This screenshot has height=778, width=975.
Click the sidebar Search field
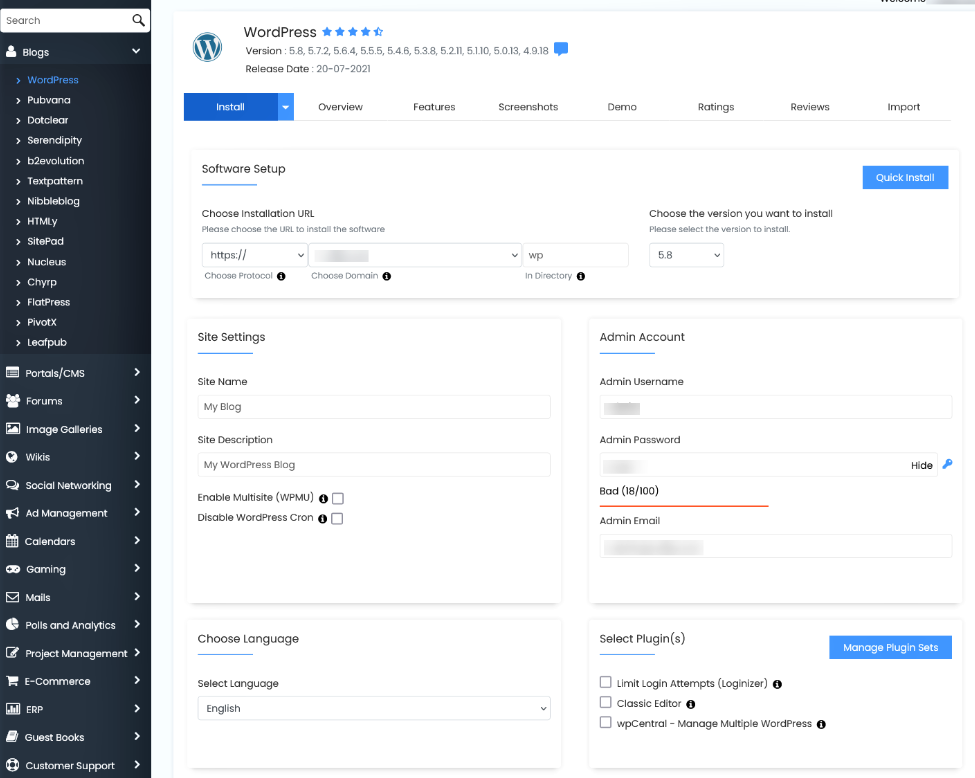(x=65, y=21)
